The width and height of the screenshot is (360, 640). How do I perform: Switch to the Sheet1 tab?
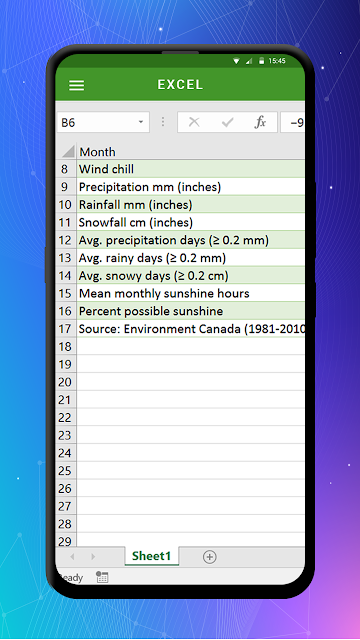pyautogui.click(x=151, y=556)
